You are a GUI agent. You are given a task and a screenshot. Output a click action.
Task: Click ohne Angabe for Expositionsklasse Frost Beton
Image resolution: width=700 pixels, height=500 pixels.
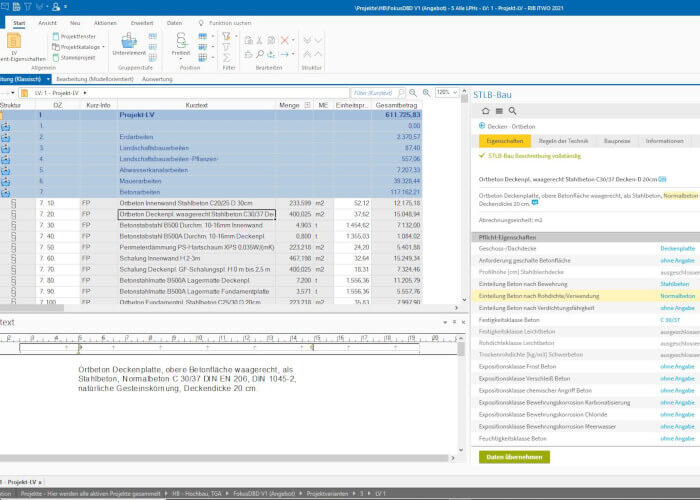click(677, 367)
